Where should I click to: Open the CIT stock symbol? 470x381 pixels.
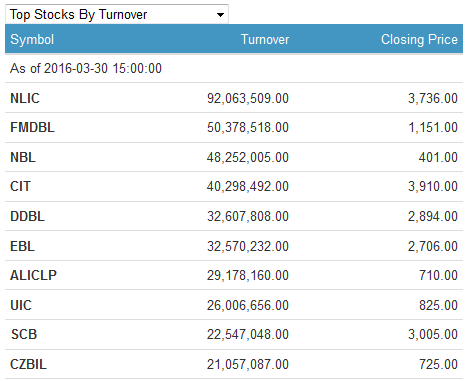(20, 186)
